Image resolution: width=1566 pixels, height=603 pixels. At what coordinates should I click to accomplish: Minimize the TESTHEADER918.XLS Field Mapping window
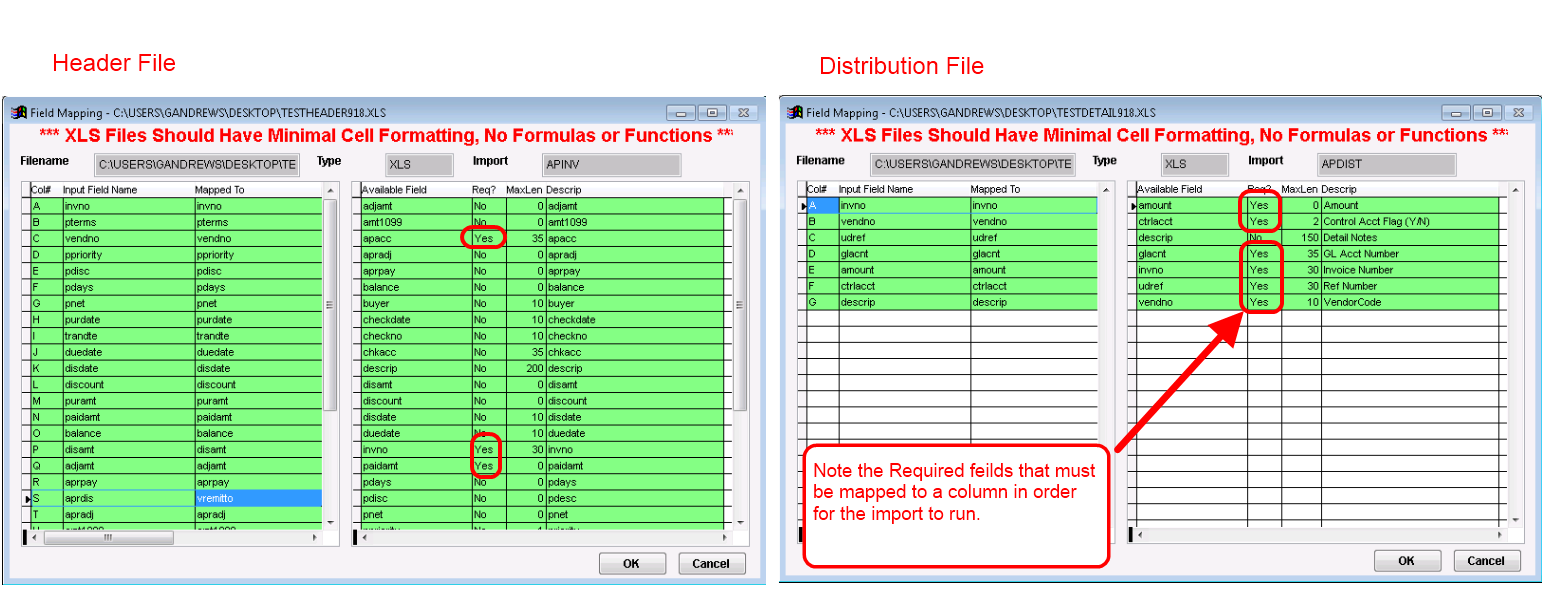point(682,113)
